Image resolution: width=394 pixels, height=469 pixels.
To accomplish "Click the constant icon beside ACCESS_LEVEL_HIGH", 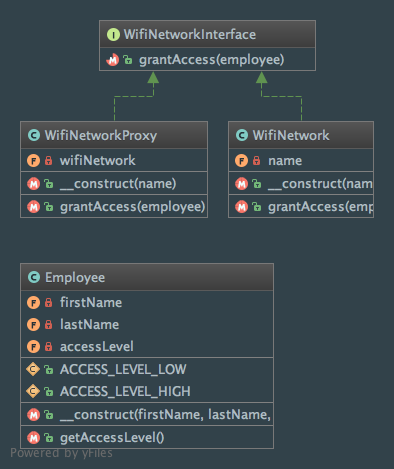I will (33, 391).
